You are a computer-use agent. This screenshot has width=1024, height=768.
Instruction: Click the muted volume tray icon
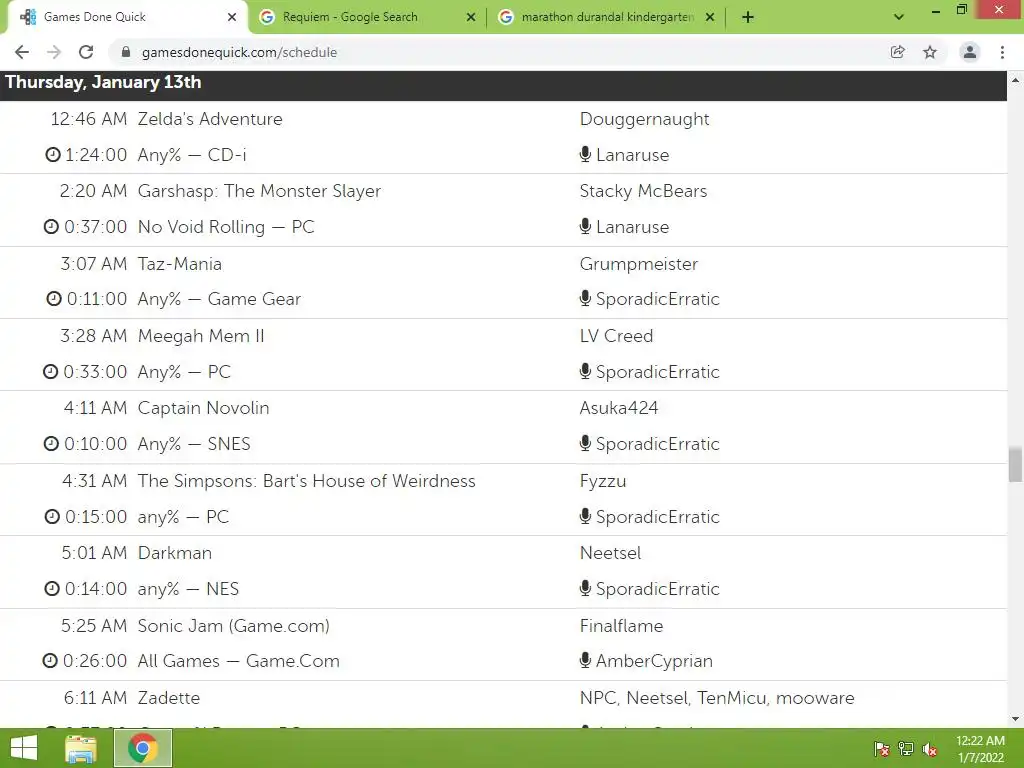tap(930, 749)
